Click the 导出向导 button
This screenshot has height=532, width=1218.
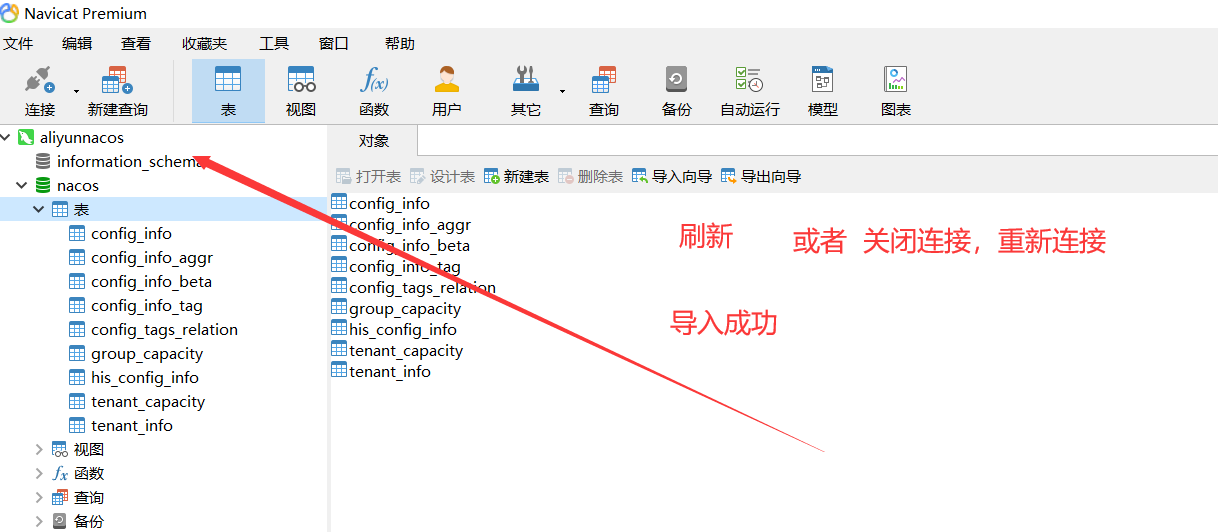tap(761, 176)
